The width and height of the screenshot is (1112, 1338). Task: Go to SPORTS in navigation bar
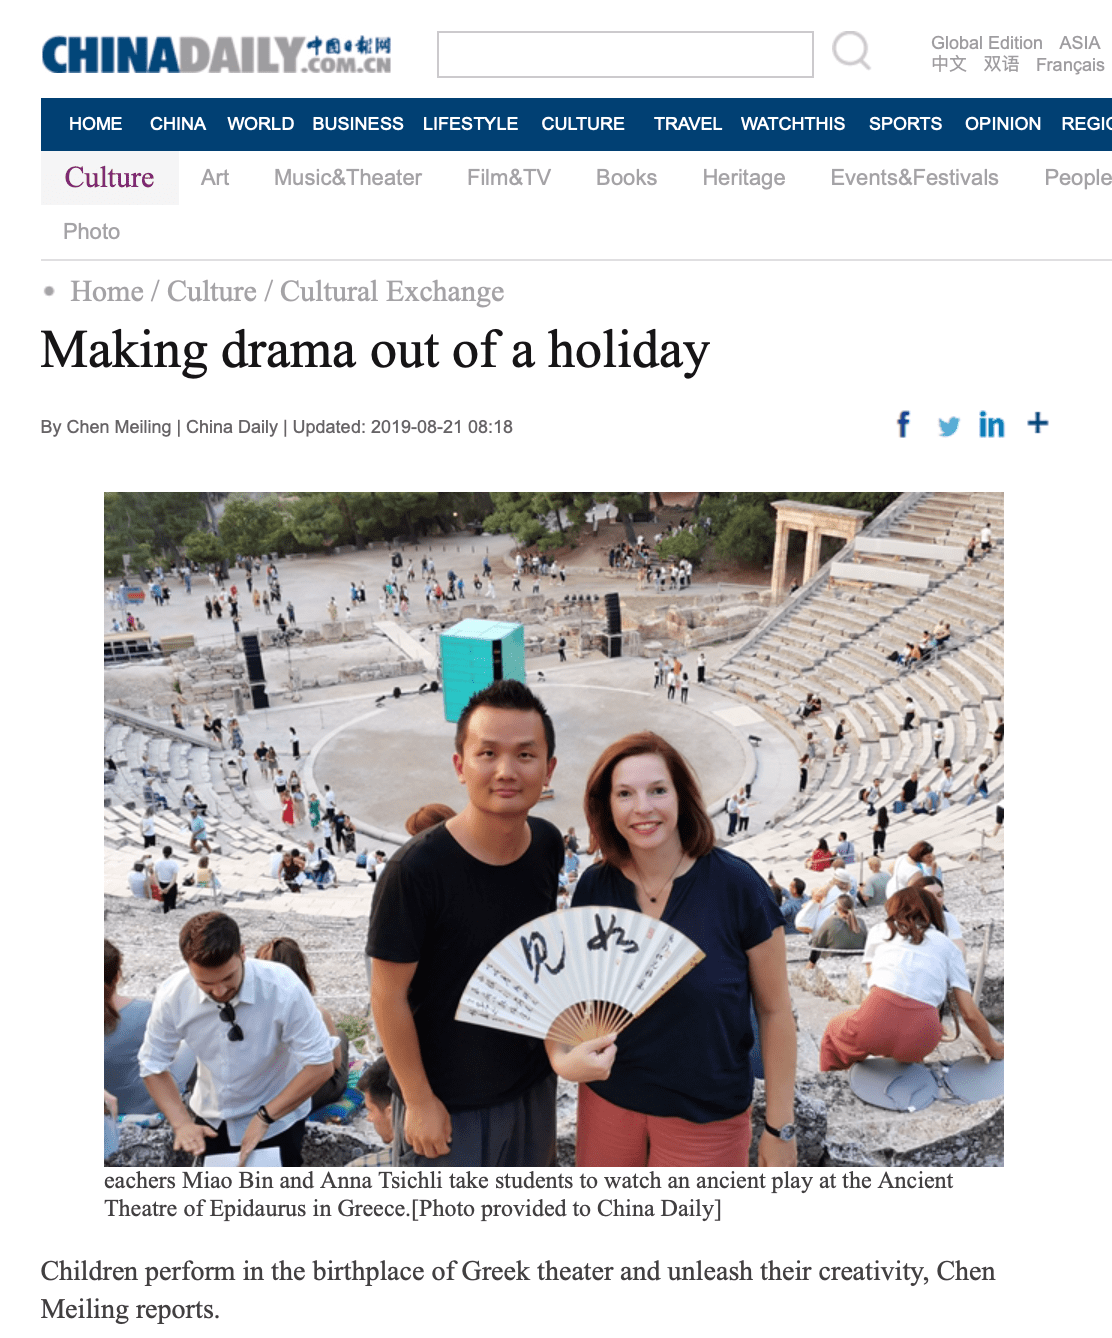click(x=905, y=124)
